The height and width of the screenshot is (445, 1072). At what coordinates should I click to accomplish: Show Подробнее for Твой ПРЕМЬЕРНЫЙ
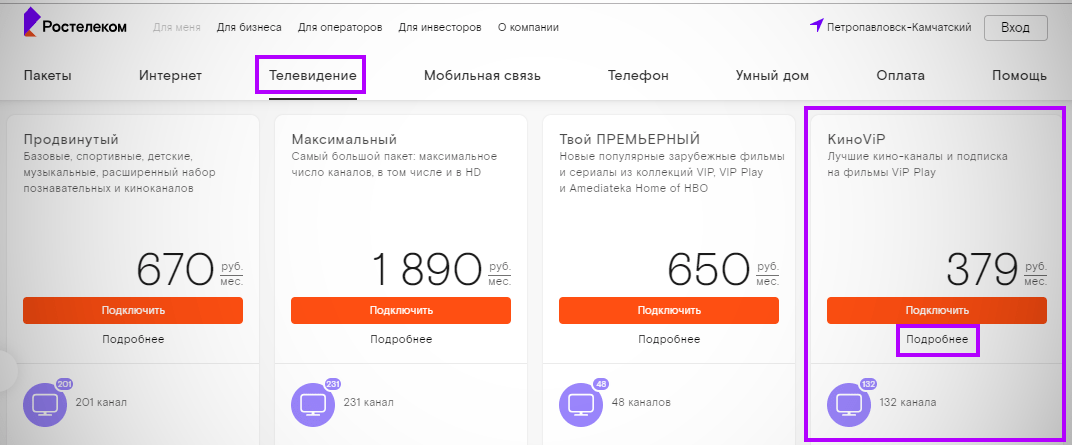point(669,340)
